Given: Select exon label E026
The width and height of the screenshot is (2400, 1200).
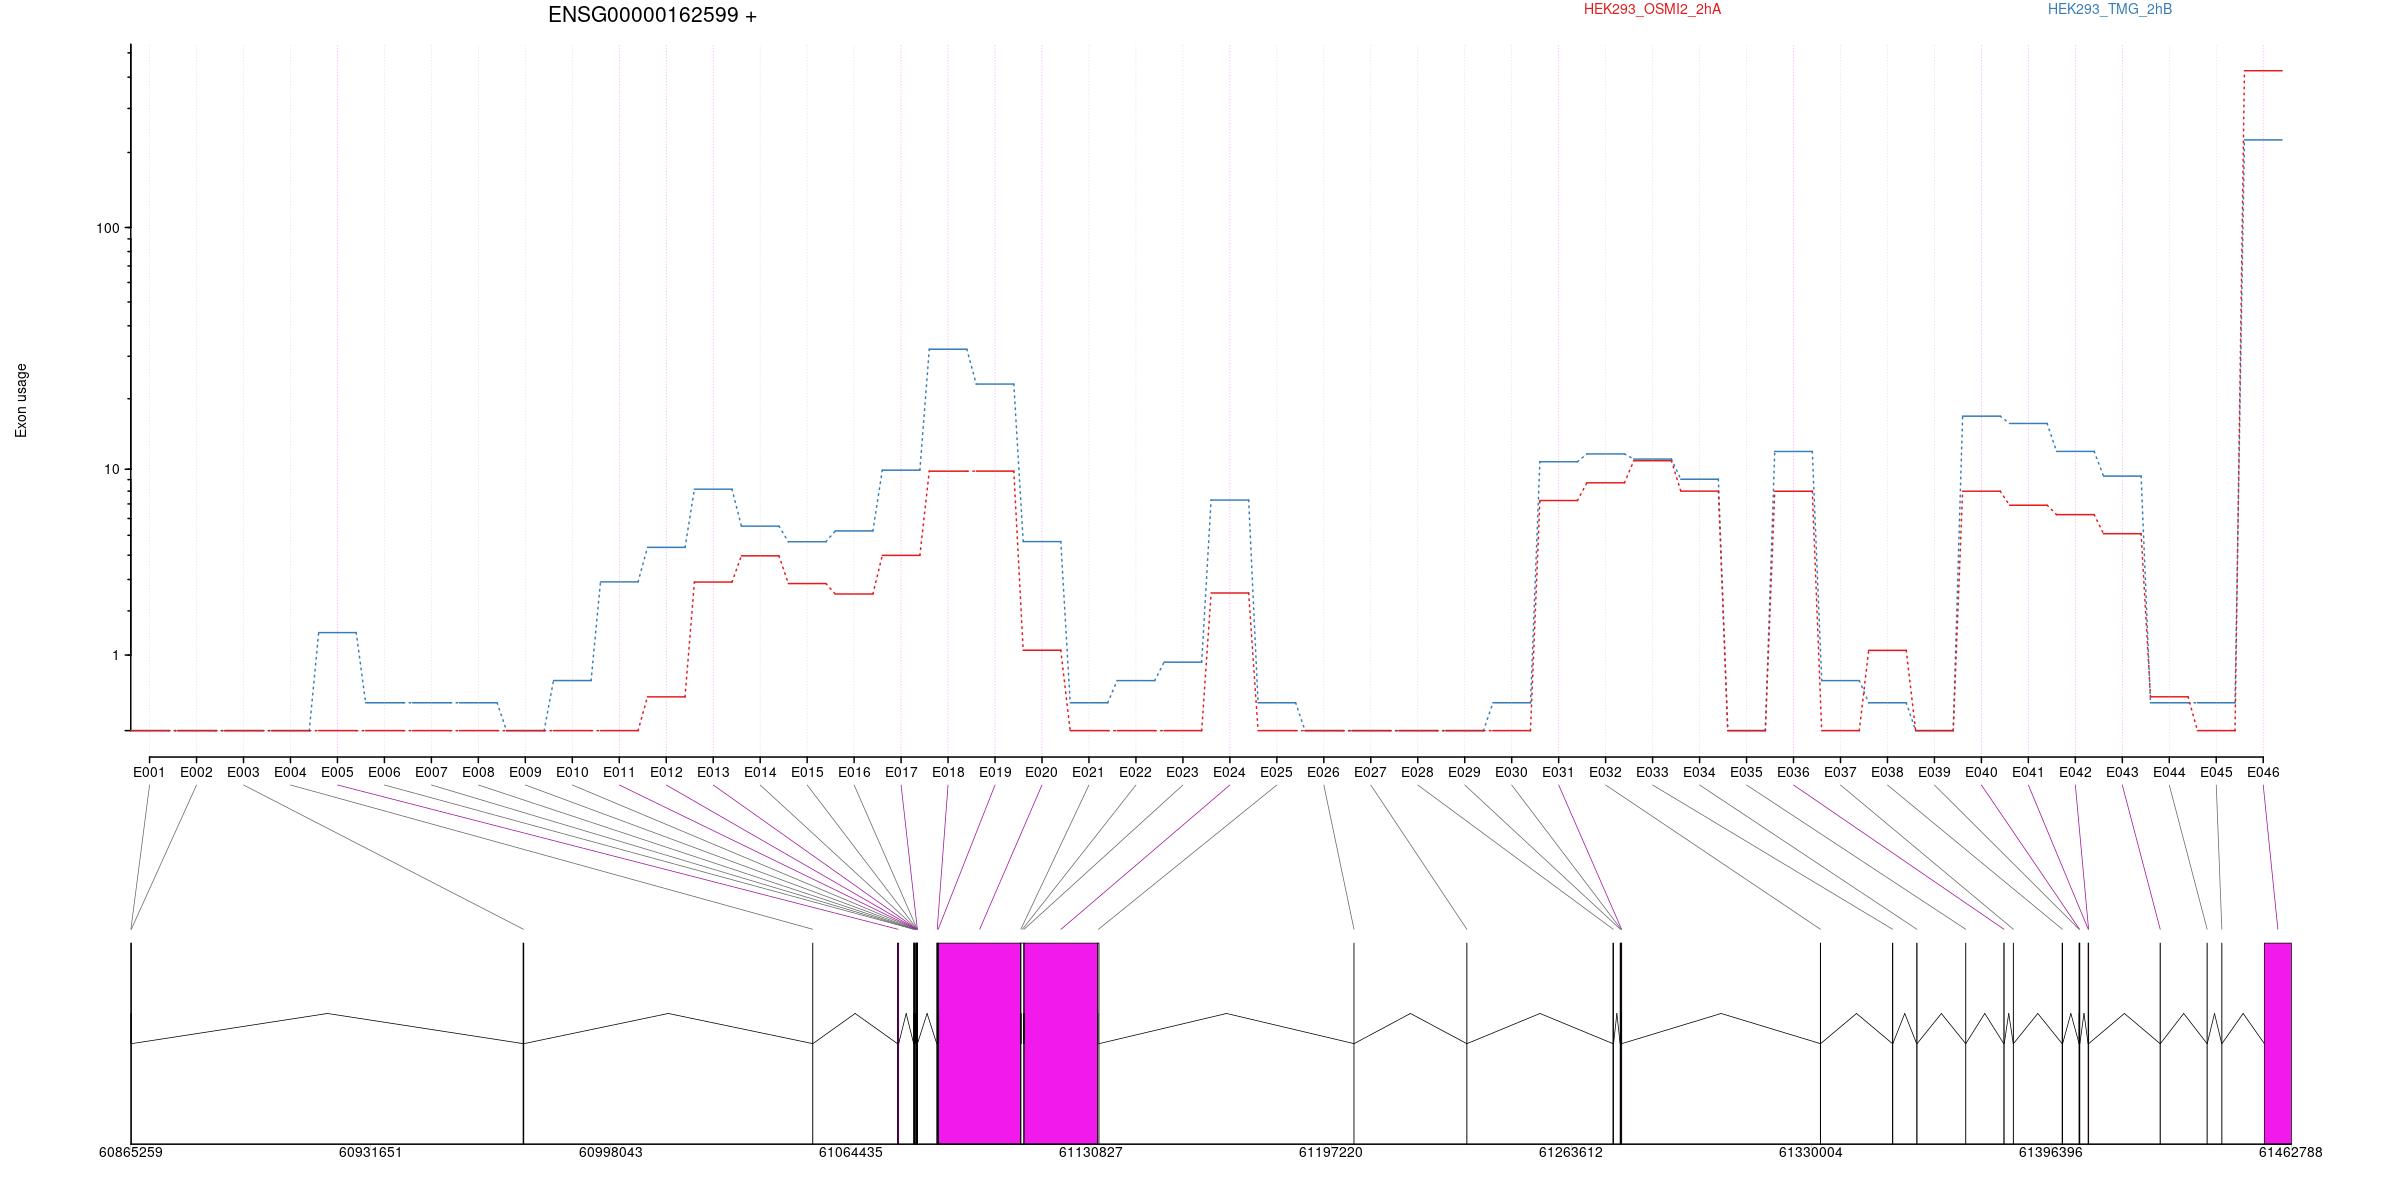Looking at the screenshot, I should click(1323, 772).
